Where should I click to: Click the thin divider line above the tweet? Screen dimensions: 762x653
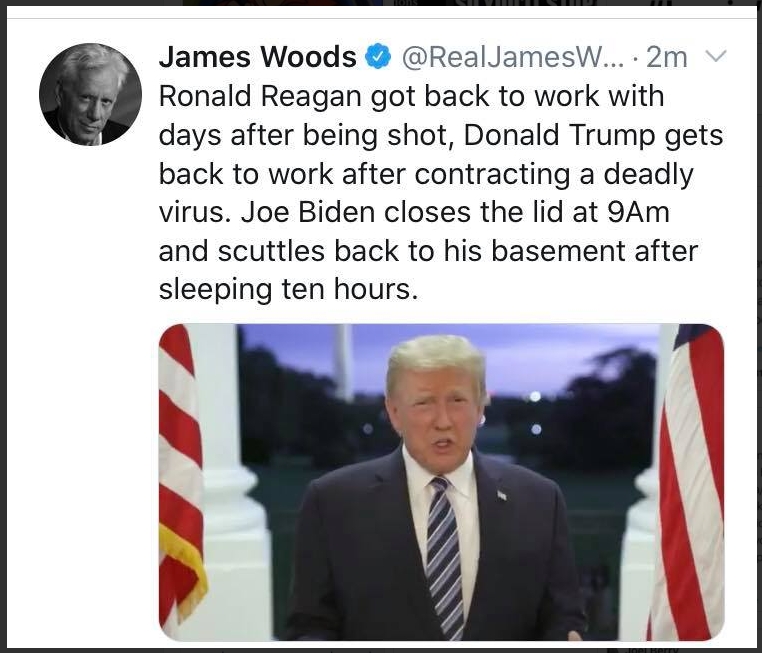click(381, 18)
